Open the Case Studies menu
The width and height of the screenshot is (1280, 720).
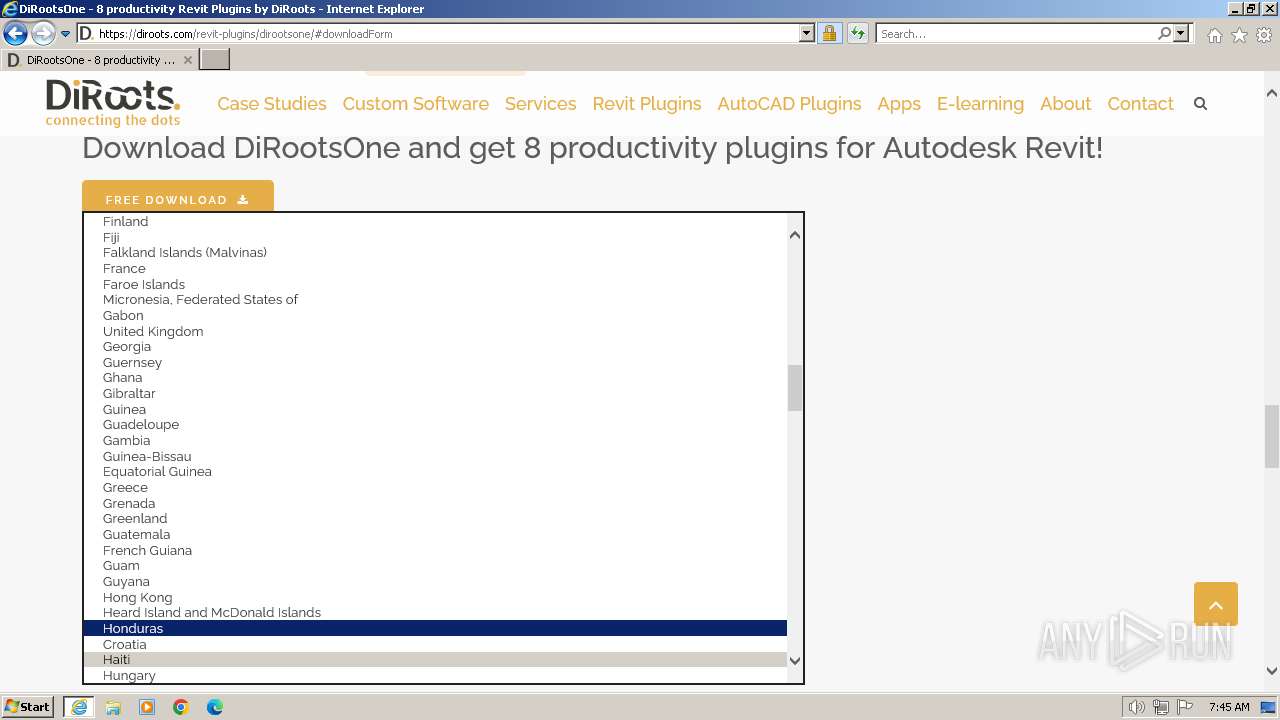[272, 104]
